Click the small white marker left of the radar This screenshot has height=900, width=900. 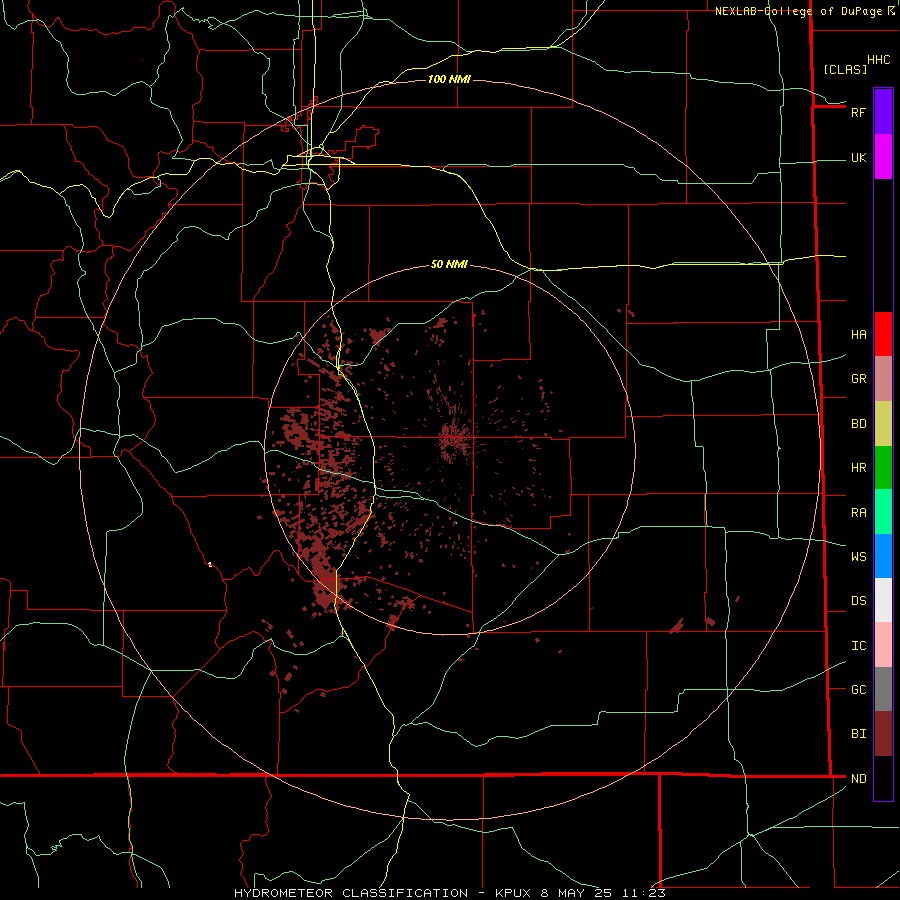pos(210,565)
